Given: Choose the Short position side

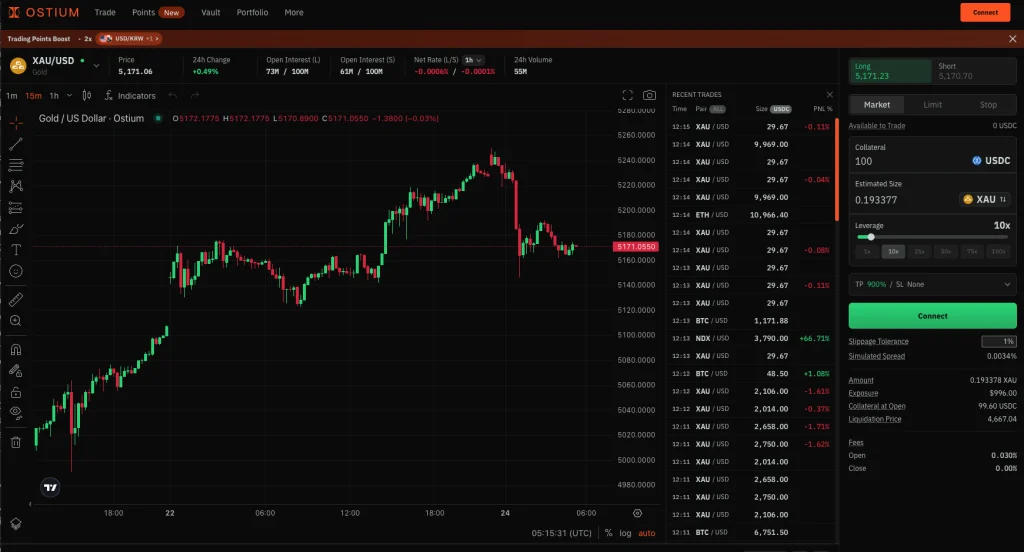Looking at the screenshot, I should pos(974,71).
